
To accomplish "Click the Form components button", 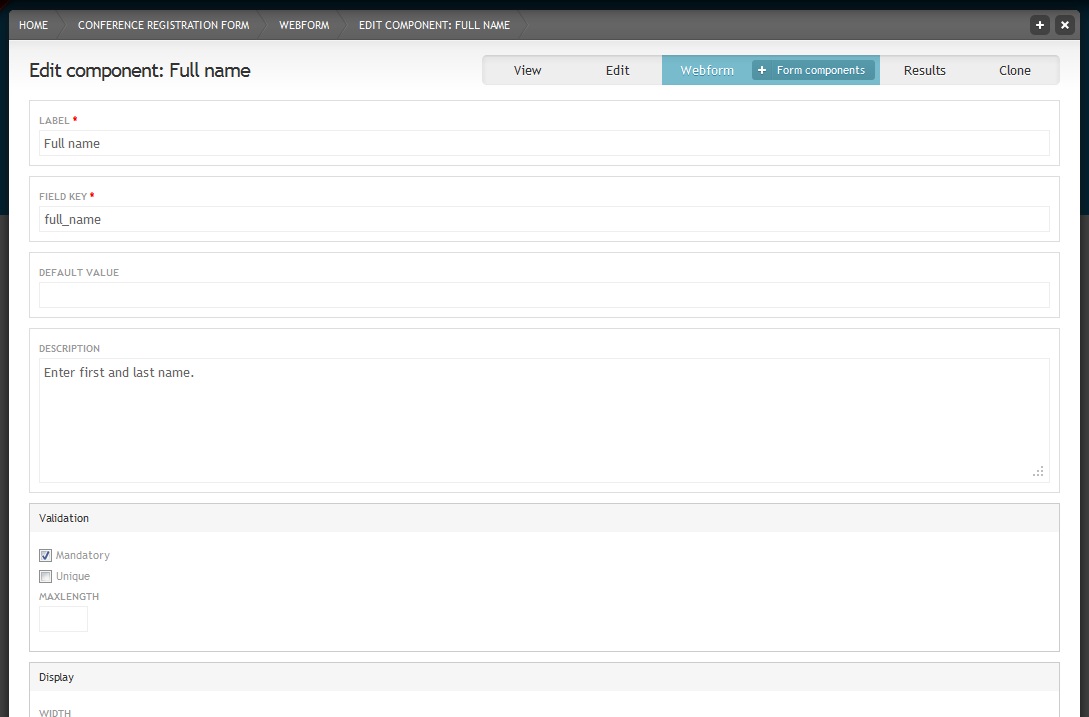I will 813,70.
